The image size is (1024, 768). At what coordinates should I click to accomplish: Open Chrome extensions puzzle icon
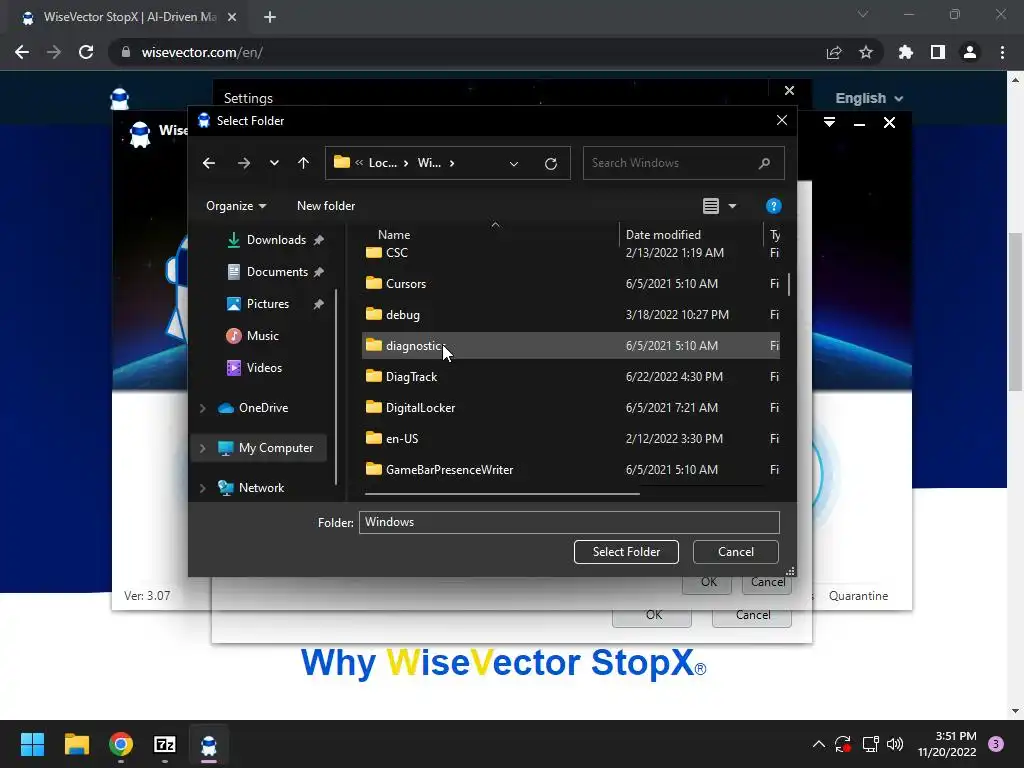tap(906, 52)
